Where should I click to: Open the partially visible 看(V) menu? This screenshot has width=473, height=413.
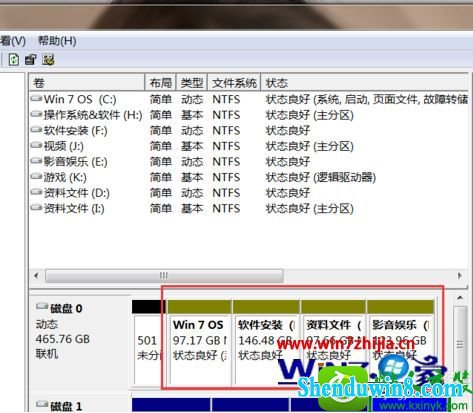tap(13, 41)
